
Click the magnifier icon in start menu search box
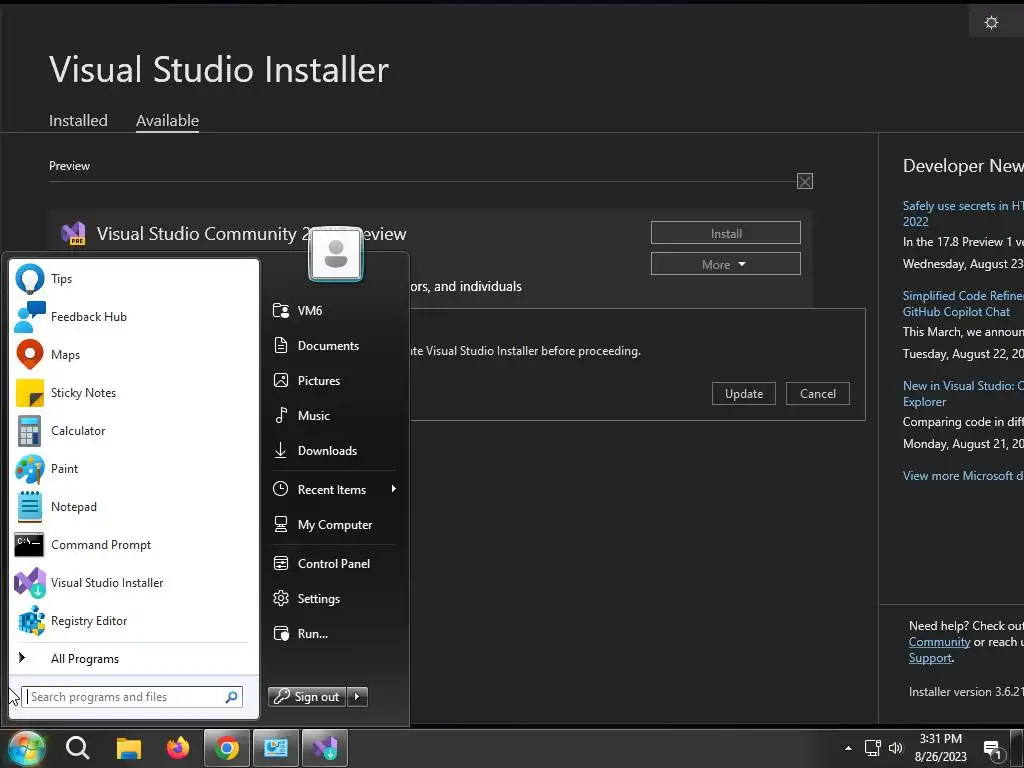click(232, 697)
